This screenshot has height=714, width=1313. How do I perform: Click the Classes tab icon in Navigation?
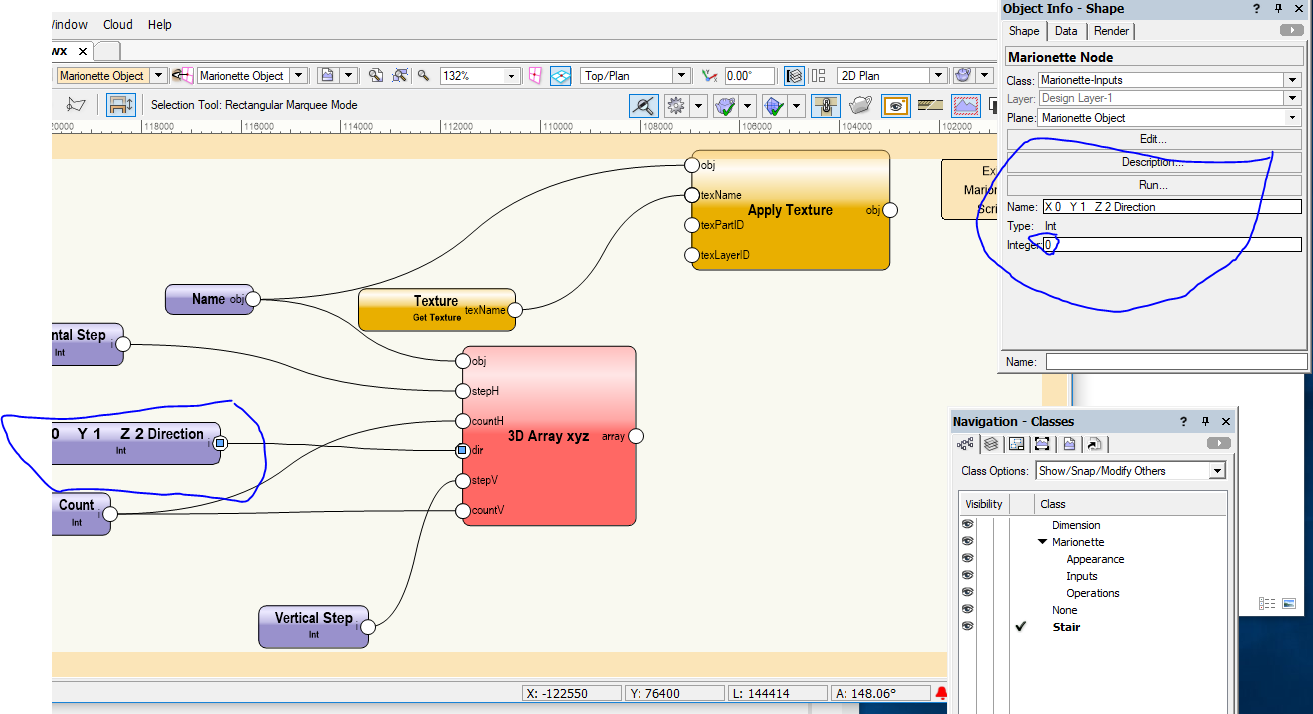tap(965, 445)
